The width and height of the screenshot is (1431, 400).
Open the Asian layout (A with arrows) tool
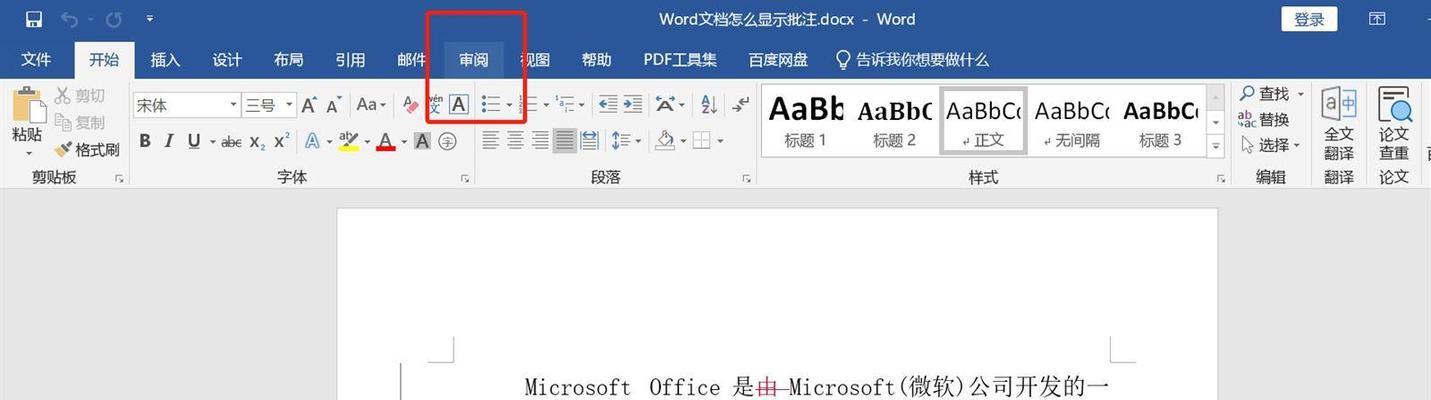click(x=670, y=105)
